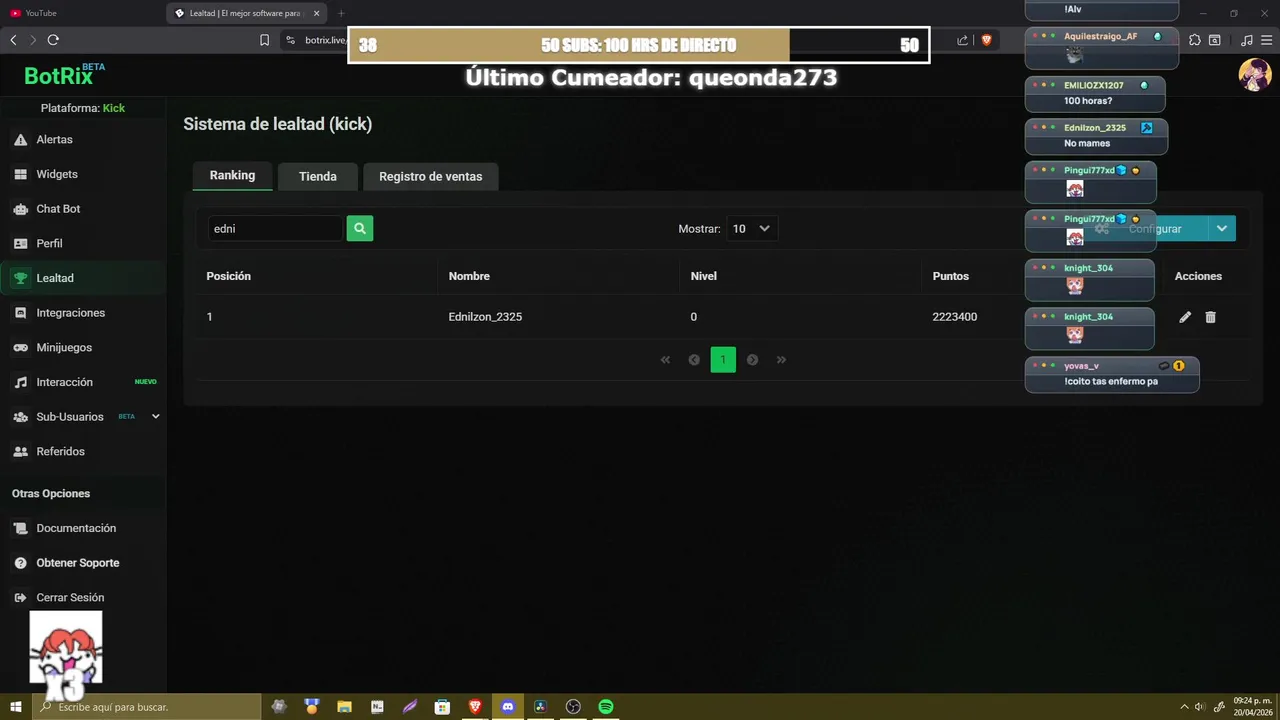Switch to the Tienda tab

(318, 176)
